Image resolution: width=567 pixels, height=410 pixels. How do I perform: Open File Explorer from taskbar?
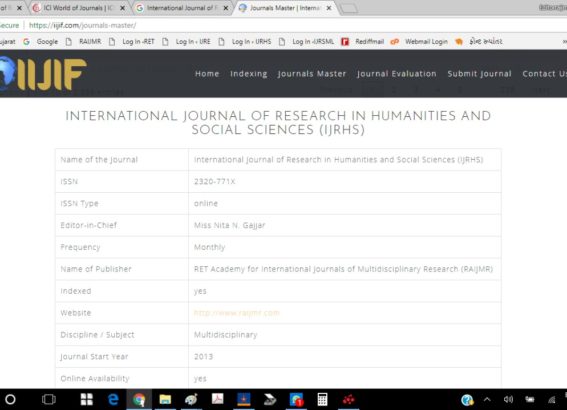click(x=165, y=400)
